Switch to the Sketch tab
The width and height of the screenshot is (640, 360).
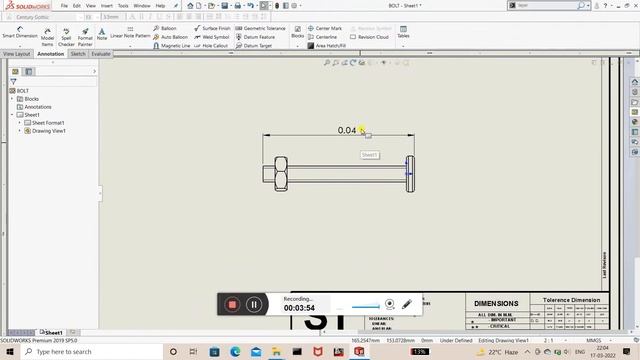point(78,54)
